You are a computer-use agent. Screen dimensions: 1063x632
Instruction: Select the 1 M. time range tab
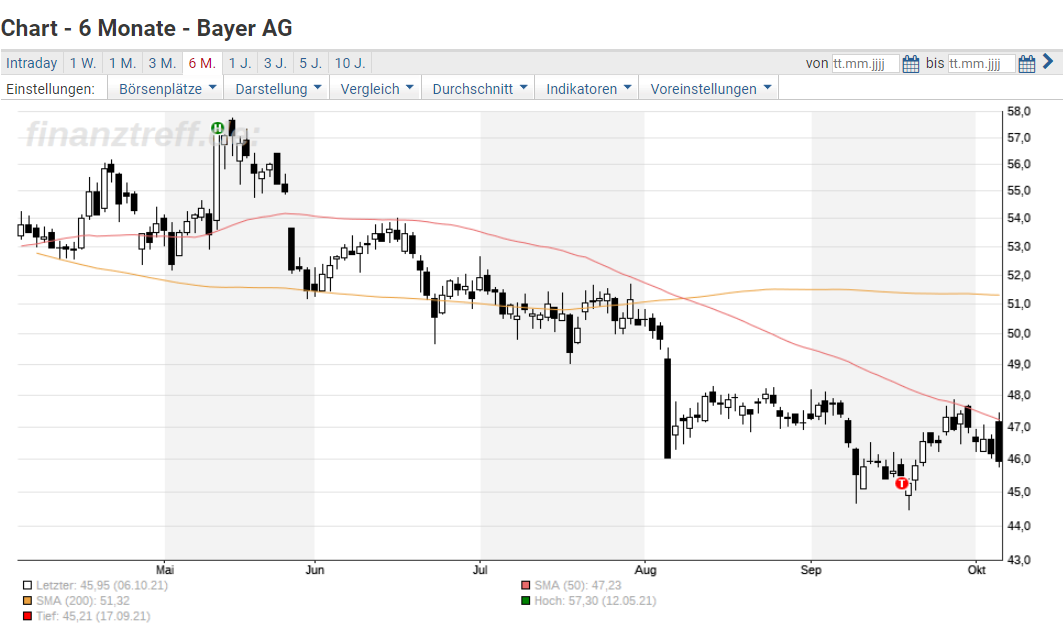point(123,63)
